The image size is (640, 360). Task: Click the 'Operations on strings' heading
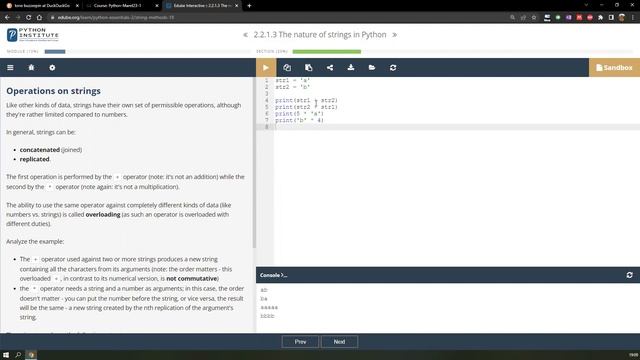click(x=53, y=91)
